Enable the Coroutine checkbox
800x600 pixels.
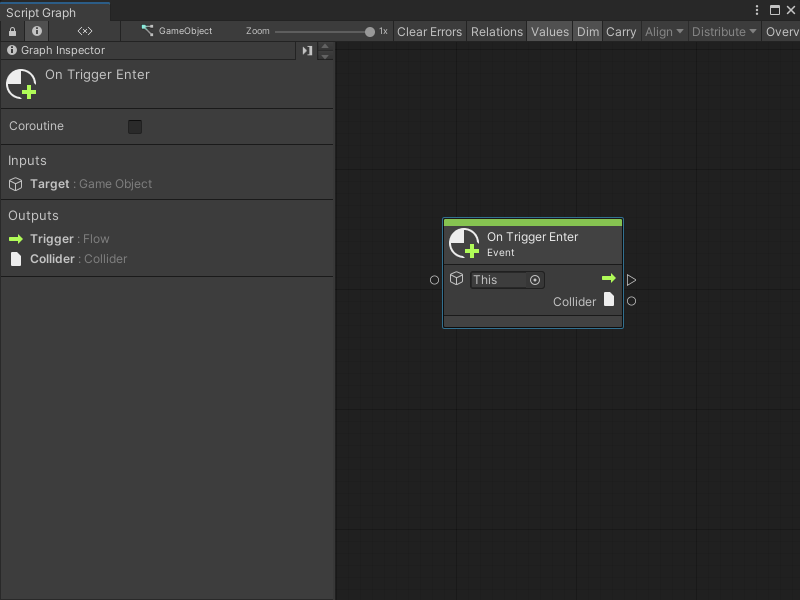tap(136, 126)
